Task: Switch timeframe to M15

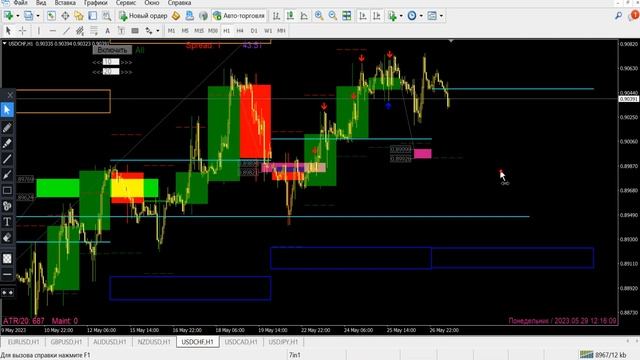Action: (199, 31)
